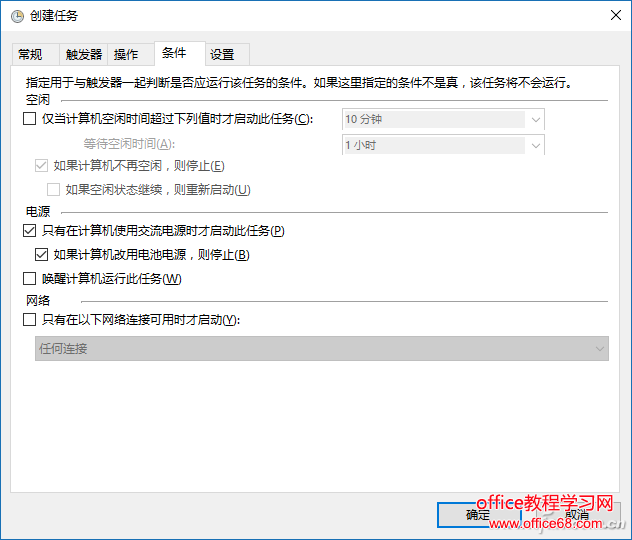Enable 唤醒计算机运行此任务 checkbox
Image resolution: width=632 pixels, height=540 pixels.
[29, 278]
